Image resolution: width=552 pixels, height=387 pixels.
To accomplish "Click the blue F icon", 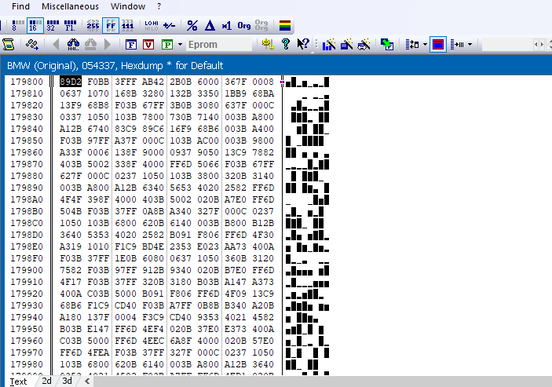I will pos(131,44).
